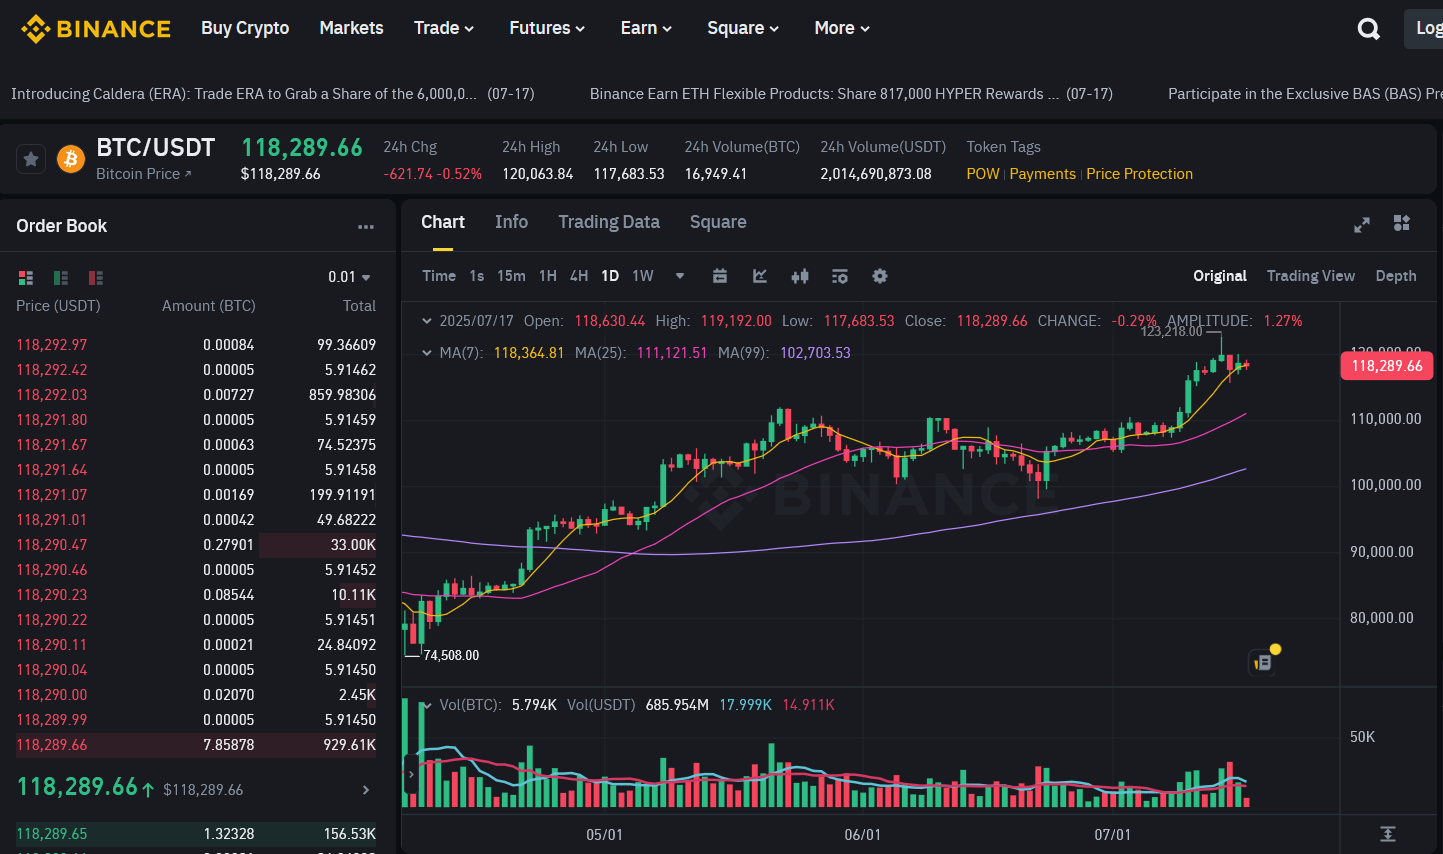This screenshot has width=1443, height=854.
Task: Click the POW token tag
Action: pyautogui.click(x=983, y=174)
